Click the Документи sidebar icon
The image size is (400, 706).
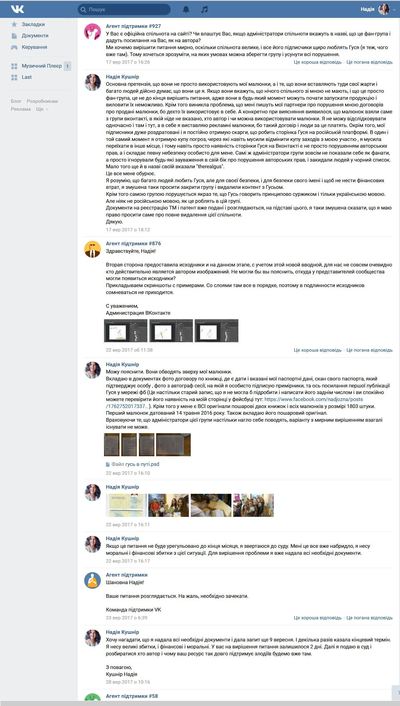coord(14,36)
